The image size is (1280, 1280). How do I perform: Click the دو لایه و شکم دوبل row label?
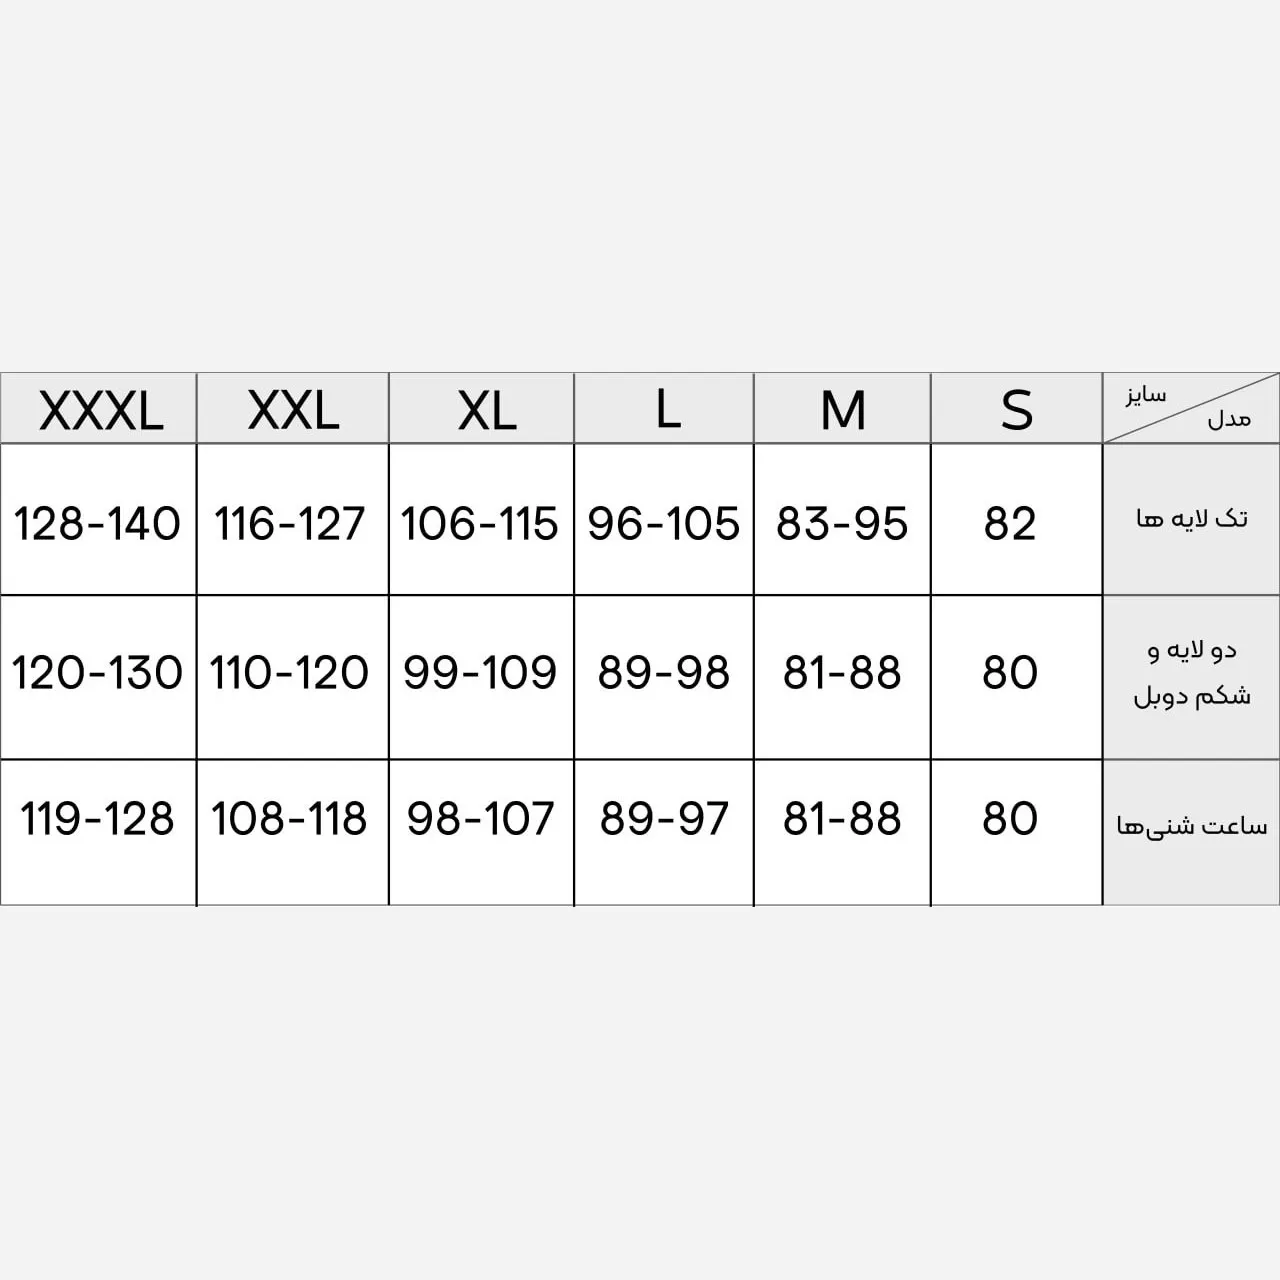tap(1191, 673)
